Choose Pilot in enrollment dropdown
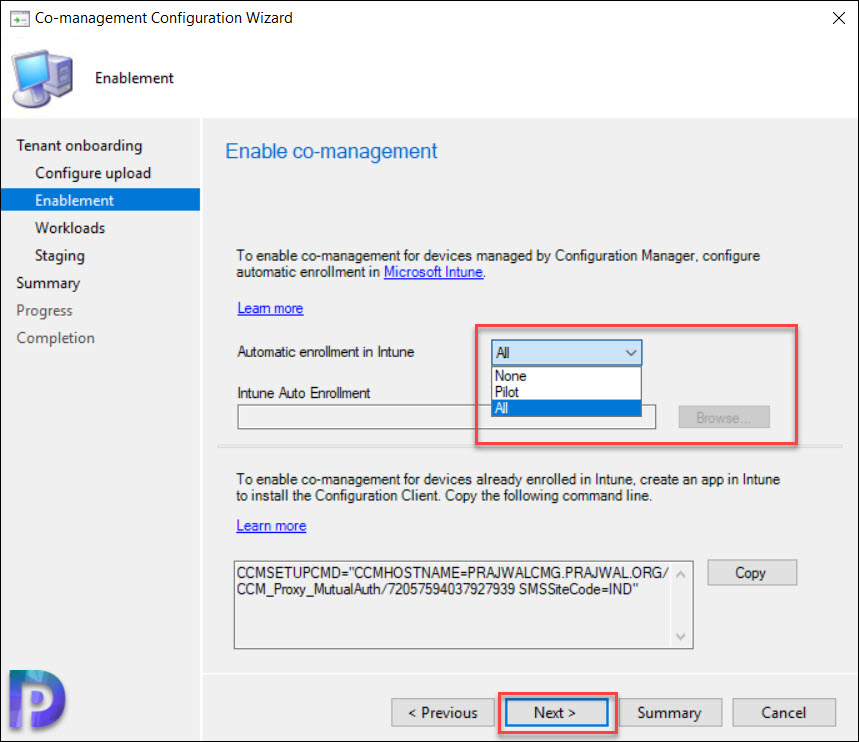Image resolution: width=859 pixels, height=742 pixels. pos(566,392)
